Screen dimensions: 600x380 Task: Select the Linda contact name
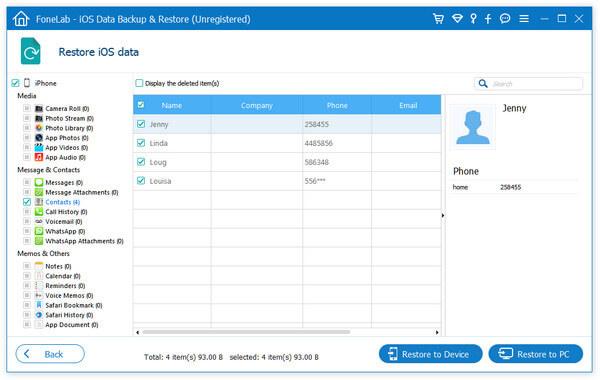[159, 143]
